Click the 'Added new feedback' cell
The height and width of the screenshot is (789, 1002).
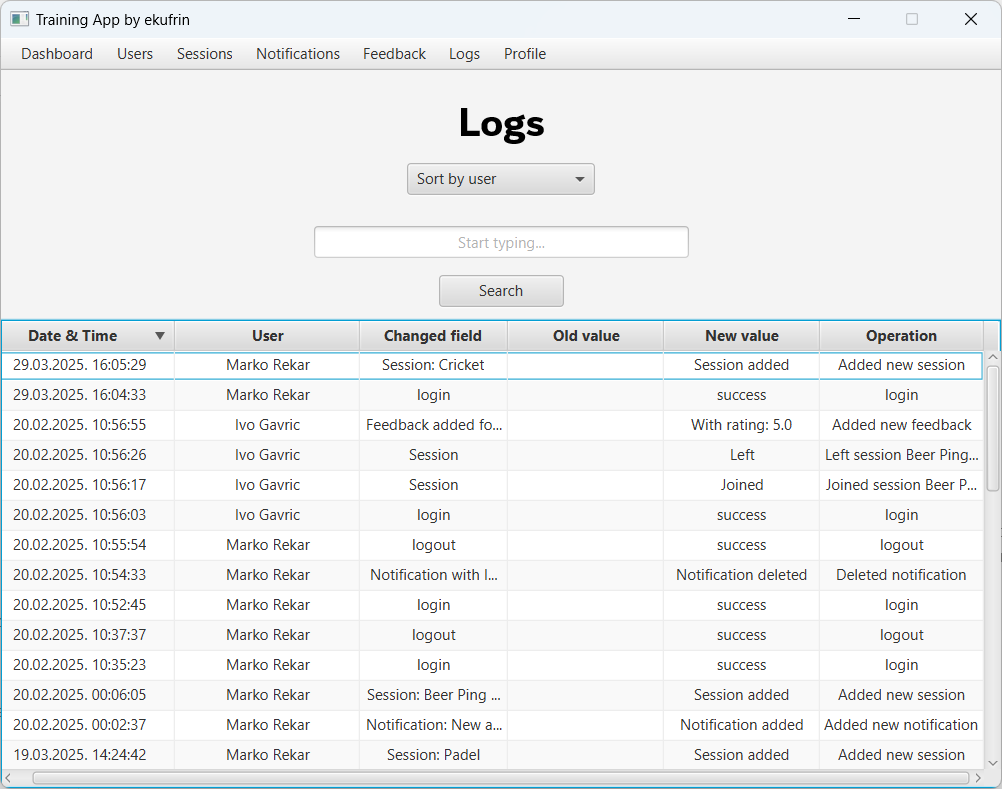(x=901, y=425)
